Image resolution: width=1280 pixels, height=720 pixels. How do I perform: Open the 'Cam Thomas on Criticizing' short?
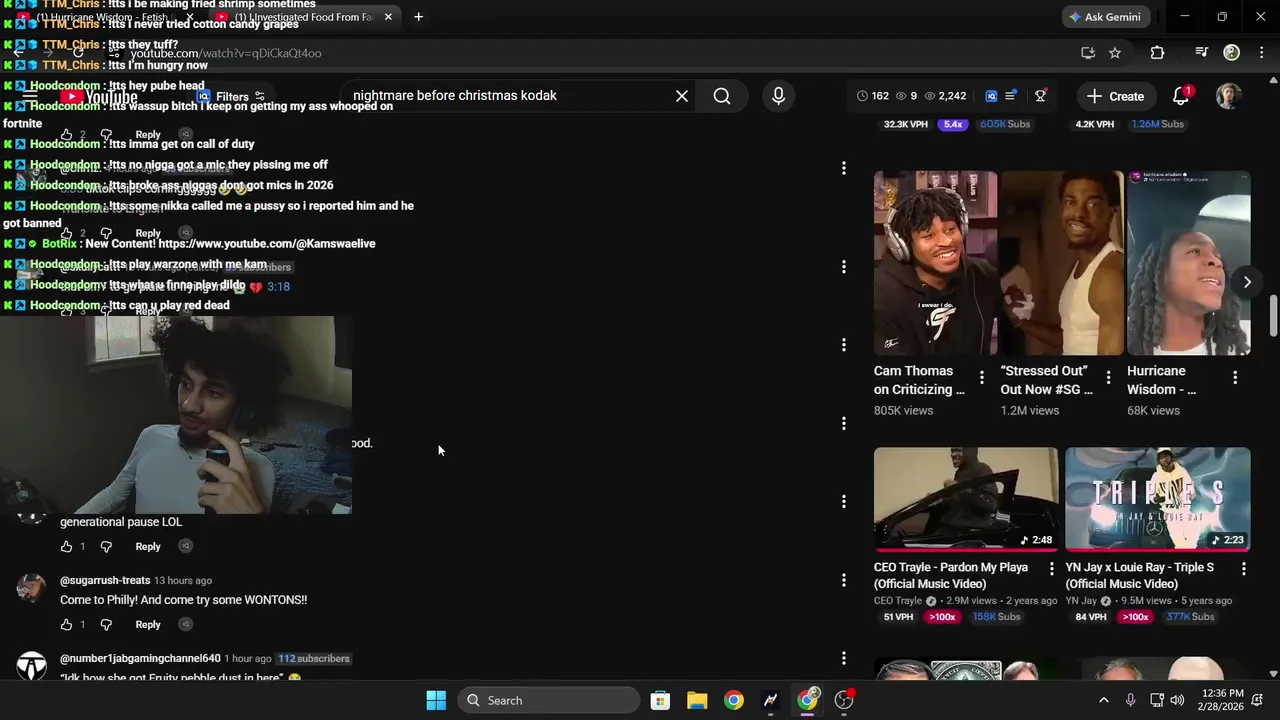935,263
